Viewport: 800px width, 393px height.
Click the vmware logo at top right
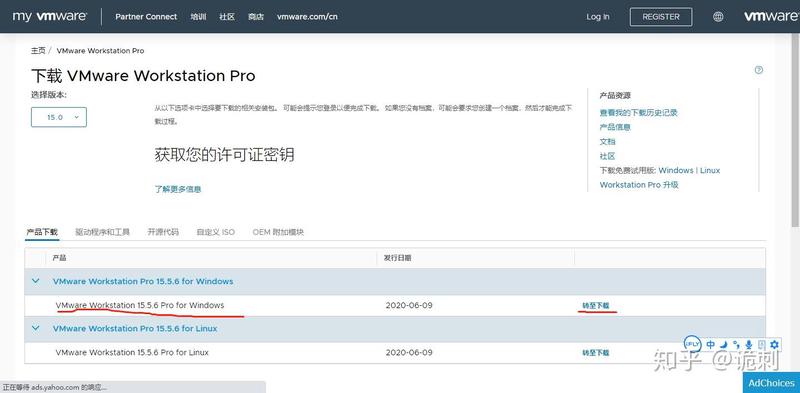click(x=771, y=16)
